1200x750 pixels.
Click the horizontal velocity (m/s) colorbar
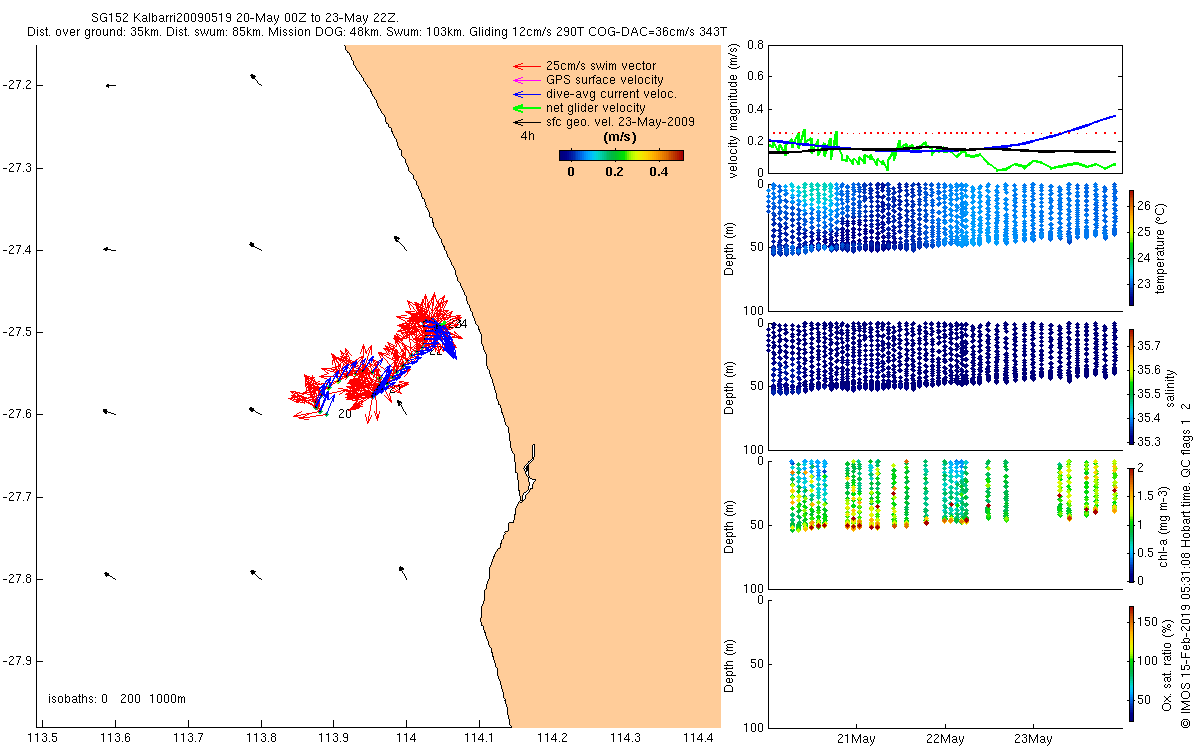(x=621, y=155)
